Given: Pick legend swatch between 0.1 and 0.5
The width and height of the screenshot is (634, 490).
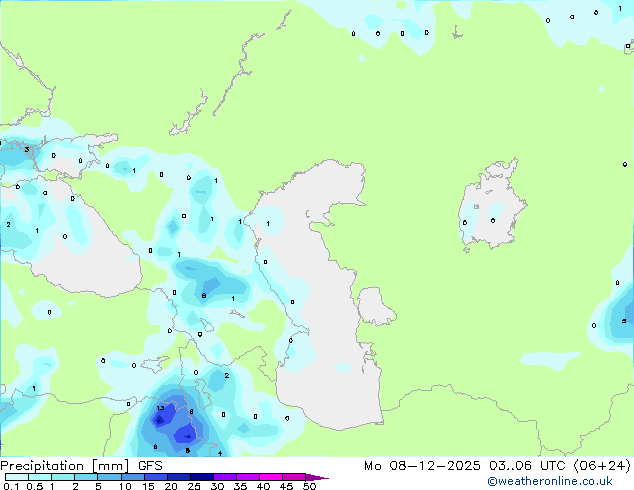Looking at the screenshot, I should [x=17, y=477].
